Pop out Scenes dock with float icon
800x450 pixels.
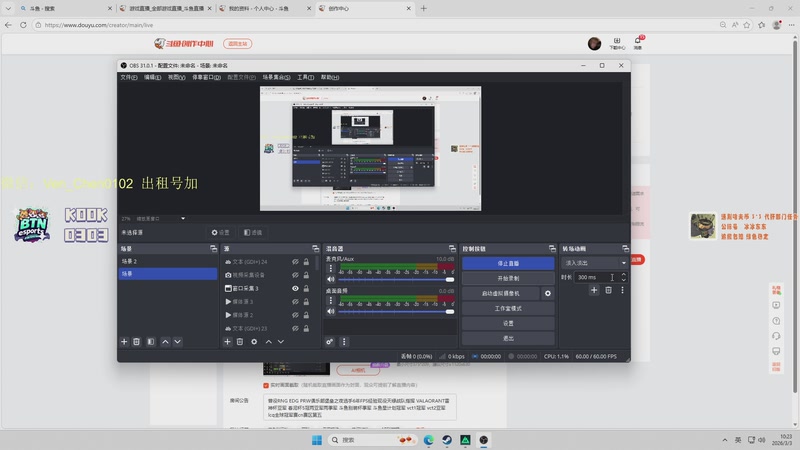coord(213,248)
